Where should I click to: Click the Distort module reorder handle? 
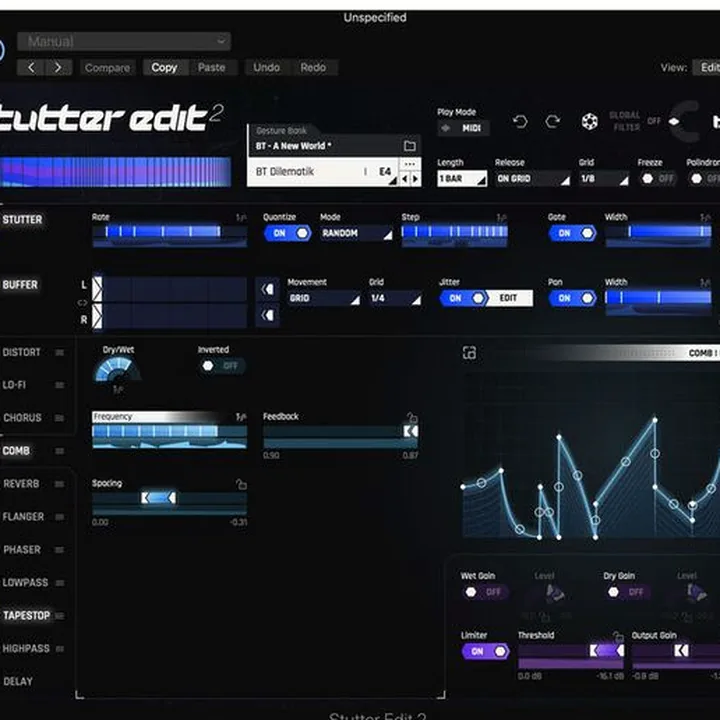pos(60,352)
